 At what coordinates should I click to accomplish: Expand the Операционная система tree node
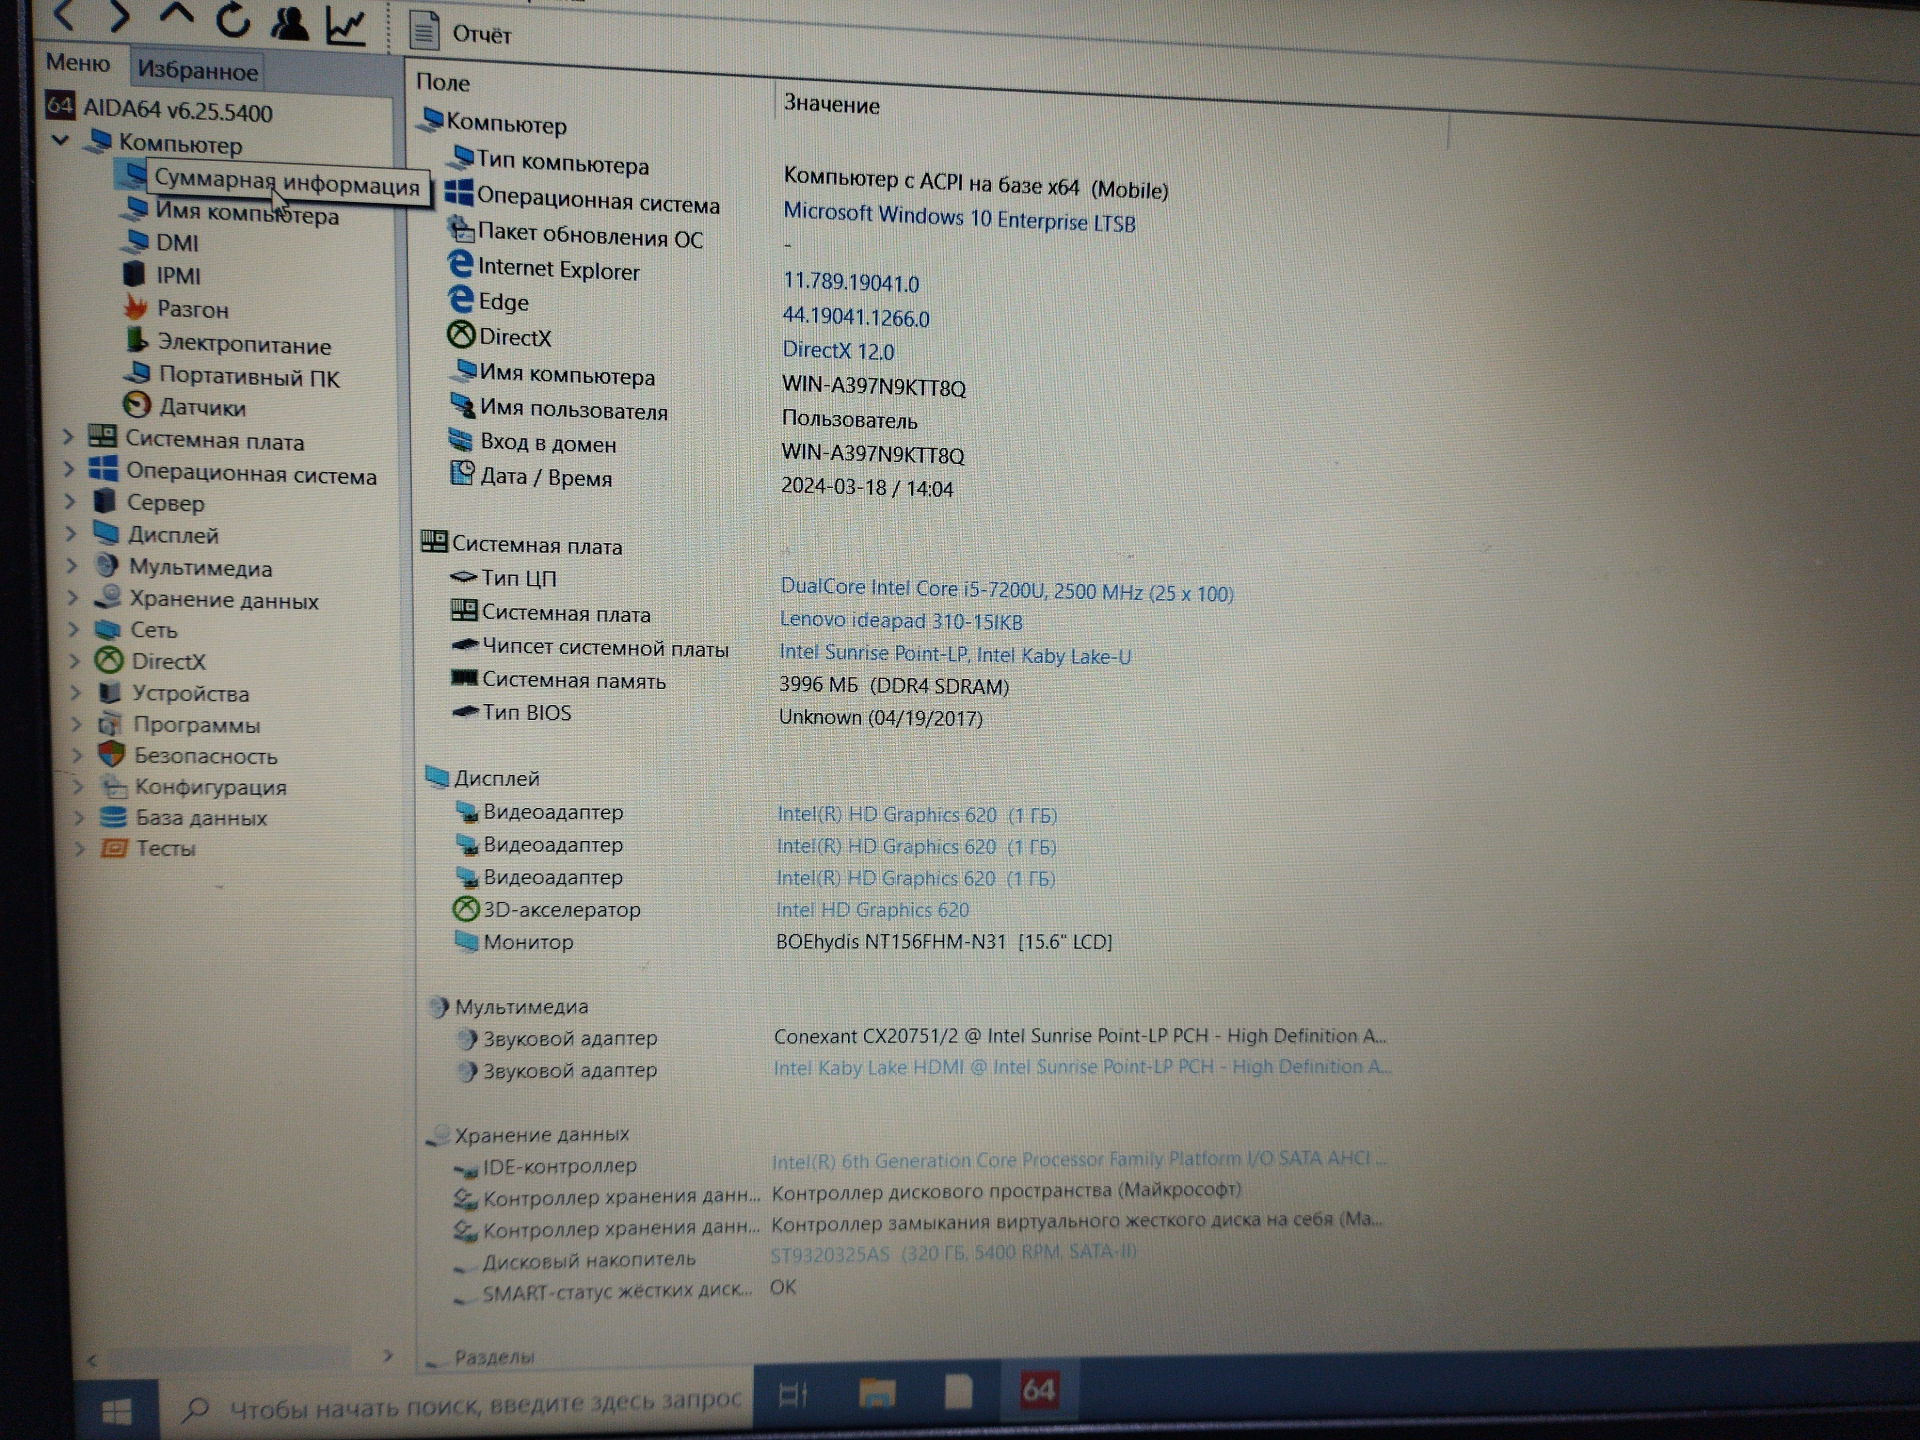click(x=69, y=468)
